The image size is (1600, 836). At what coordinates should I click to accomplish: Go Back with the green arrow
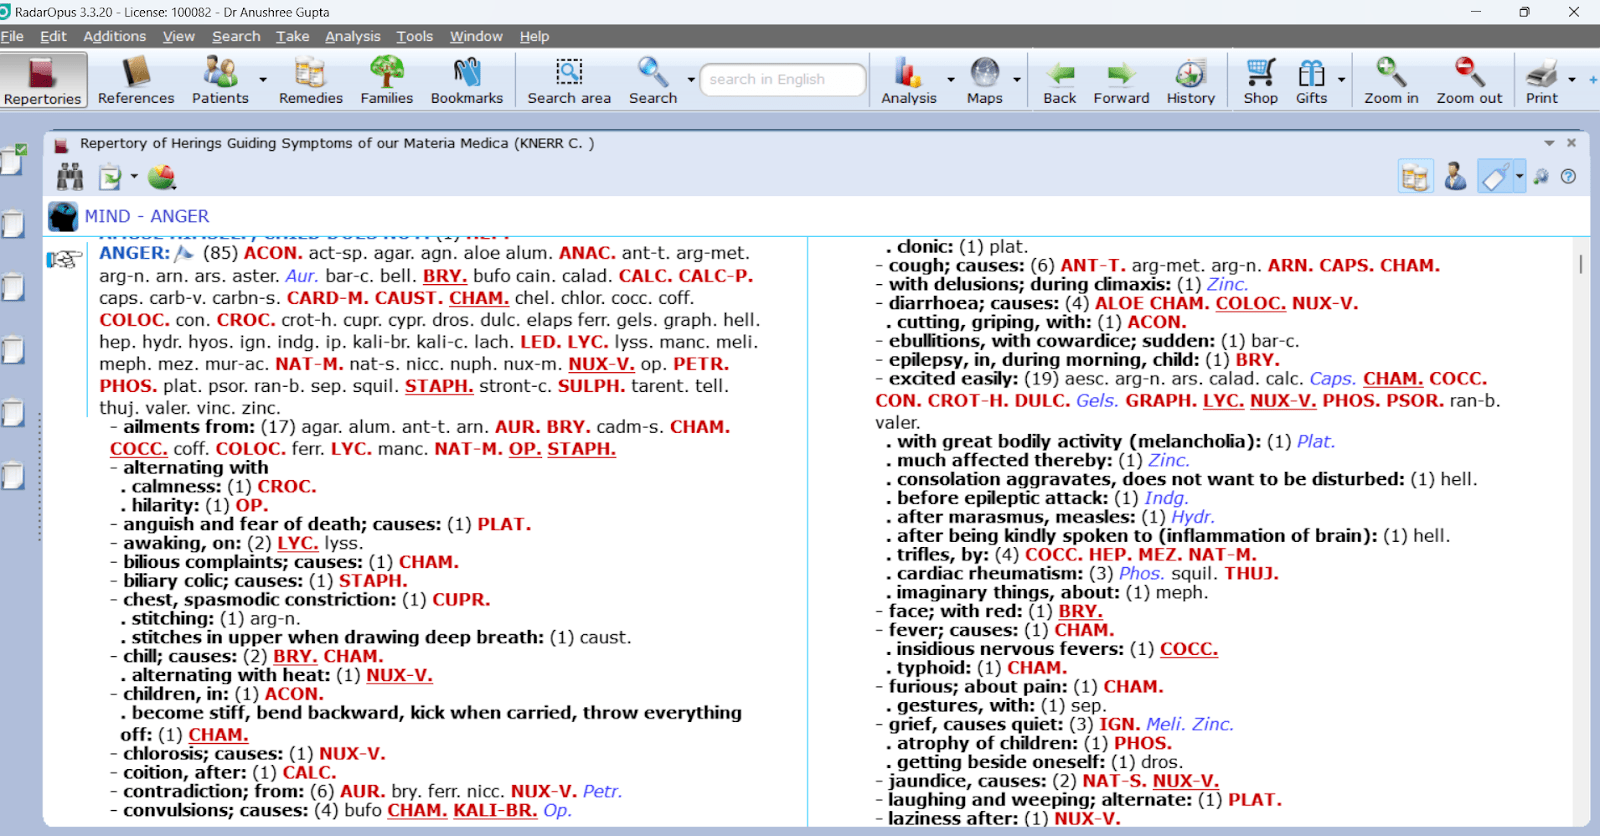click(x=1060, y=80)
